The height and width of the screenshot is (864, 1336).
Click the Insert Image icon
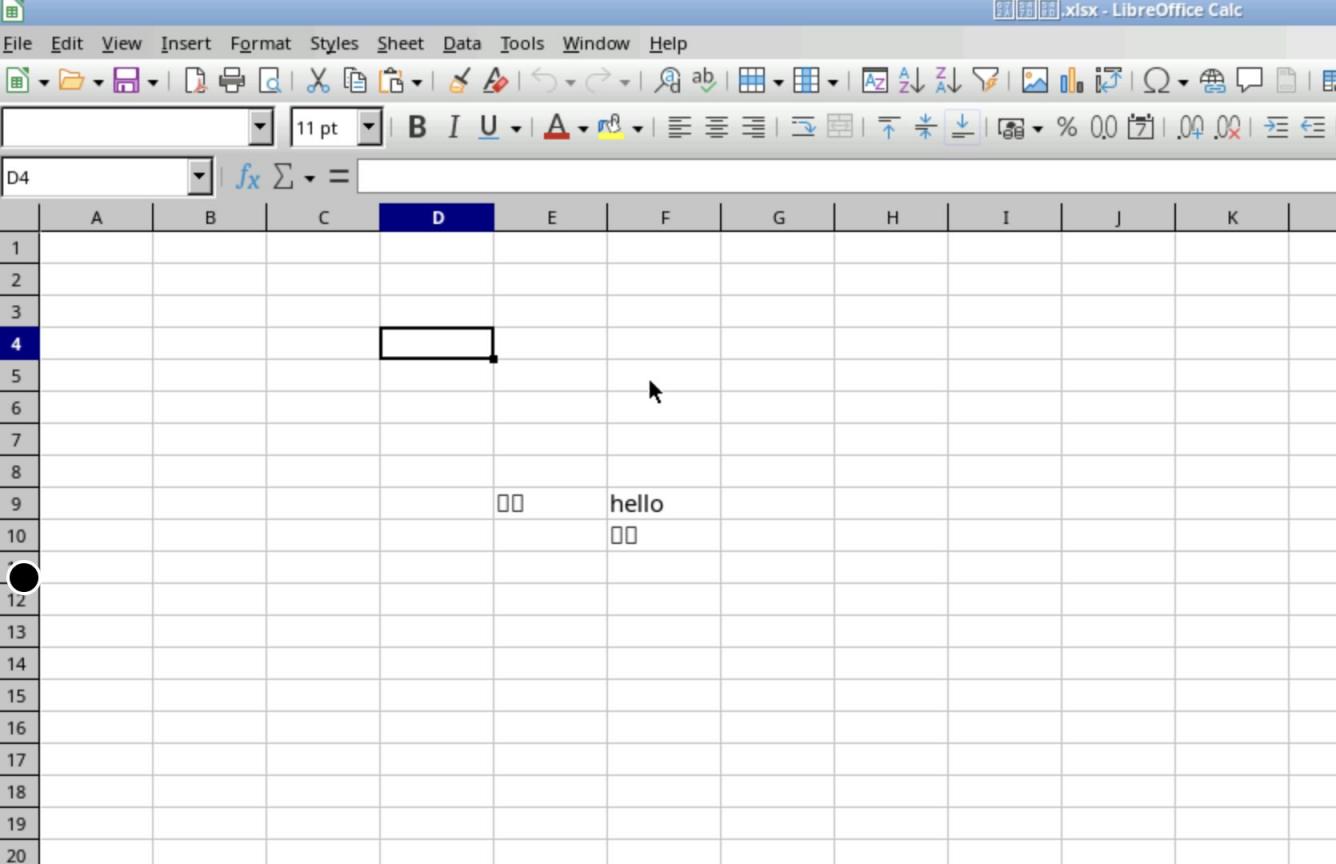click(x=1034, y=81)
